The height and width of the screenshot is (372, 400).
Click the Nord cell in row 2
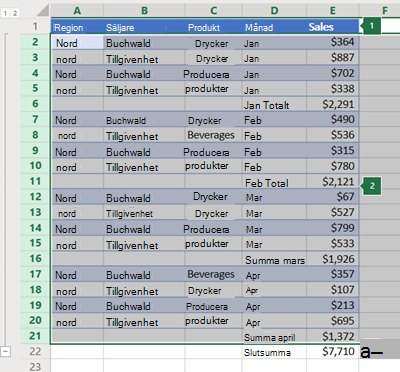pyautogui.click(x=77, y=43)
